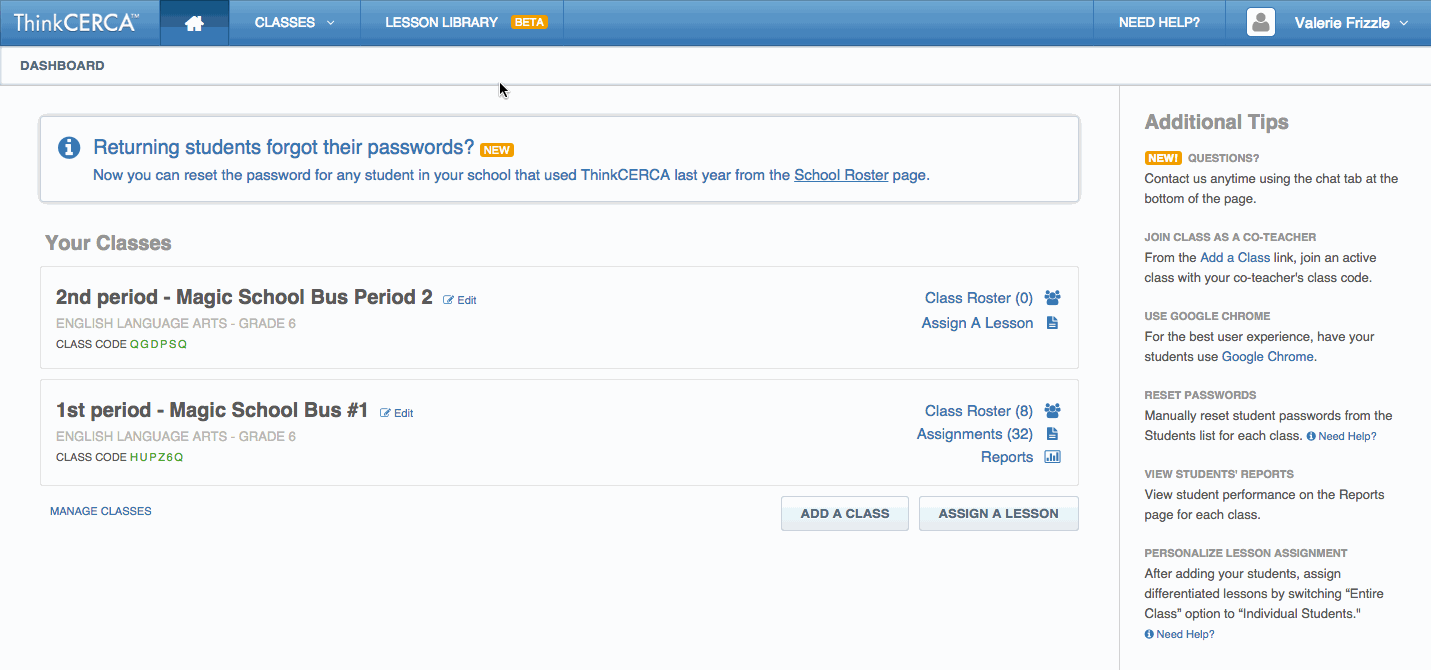Image resolution: width=1431 pixels, height=670 pixels.
Task: Click the 2nd period - Magic School Bus title
Action: tap(244, 297)
